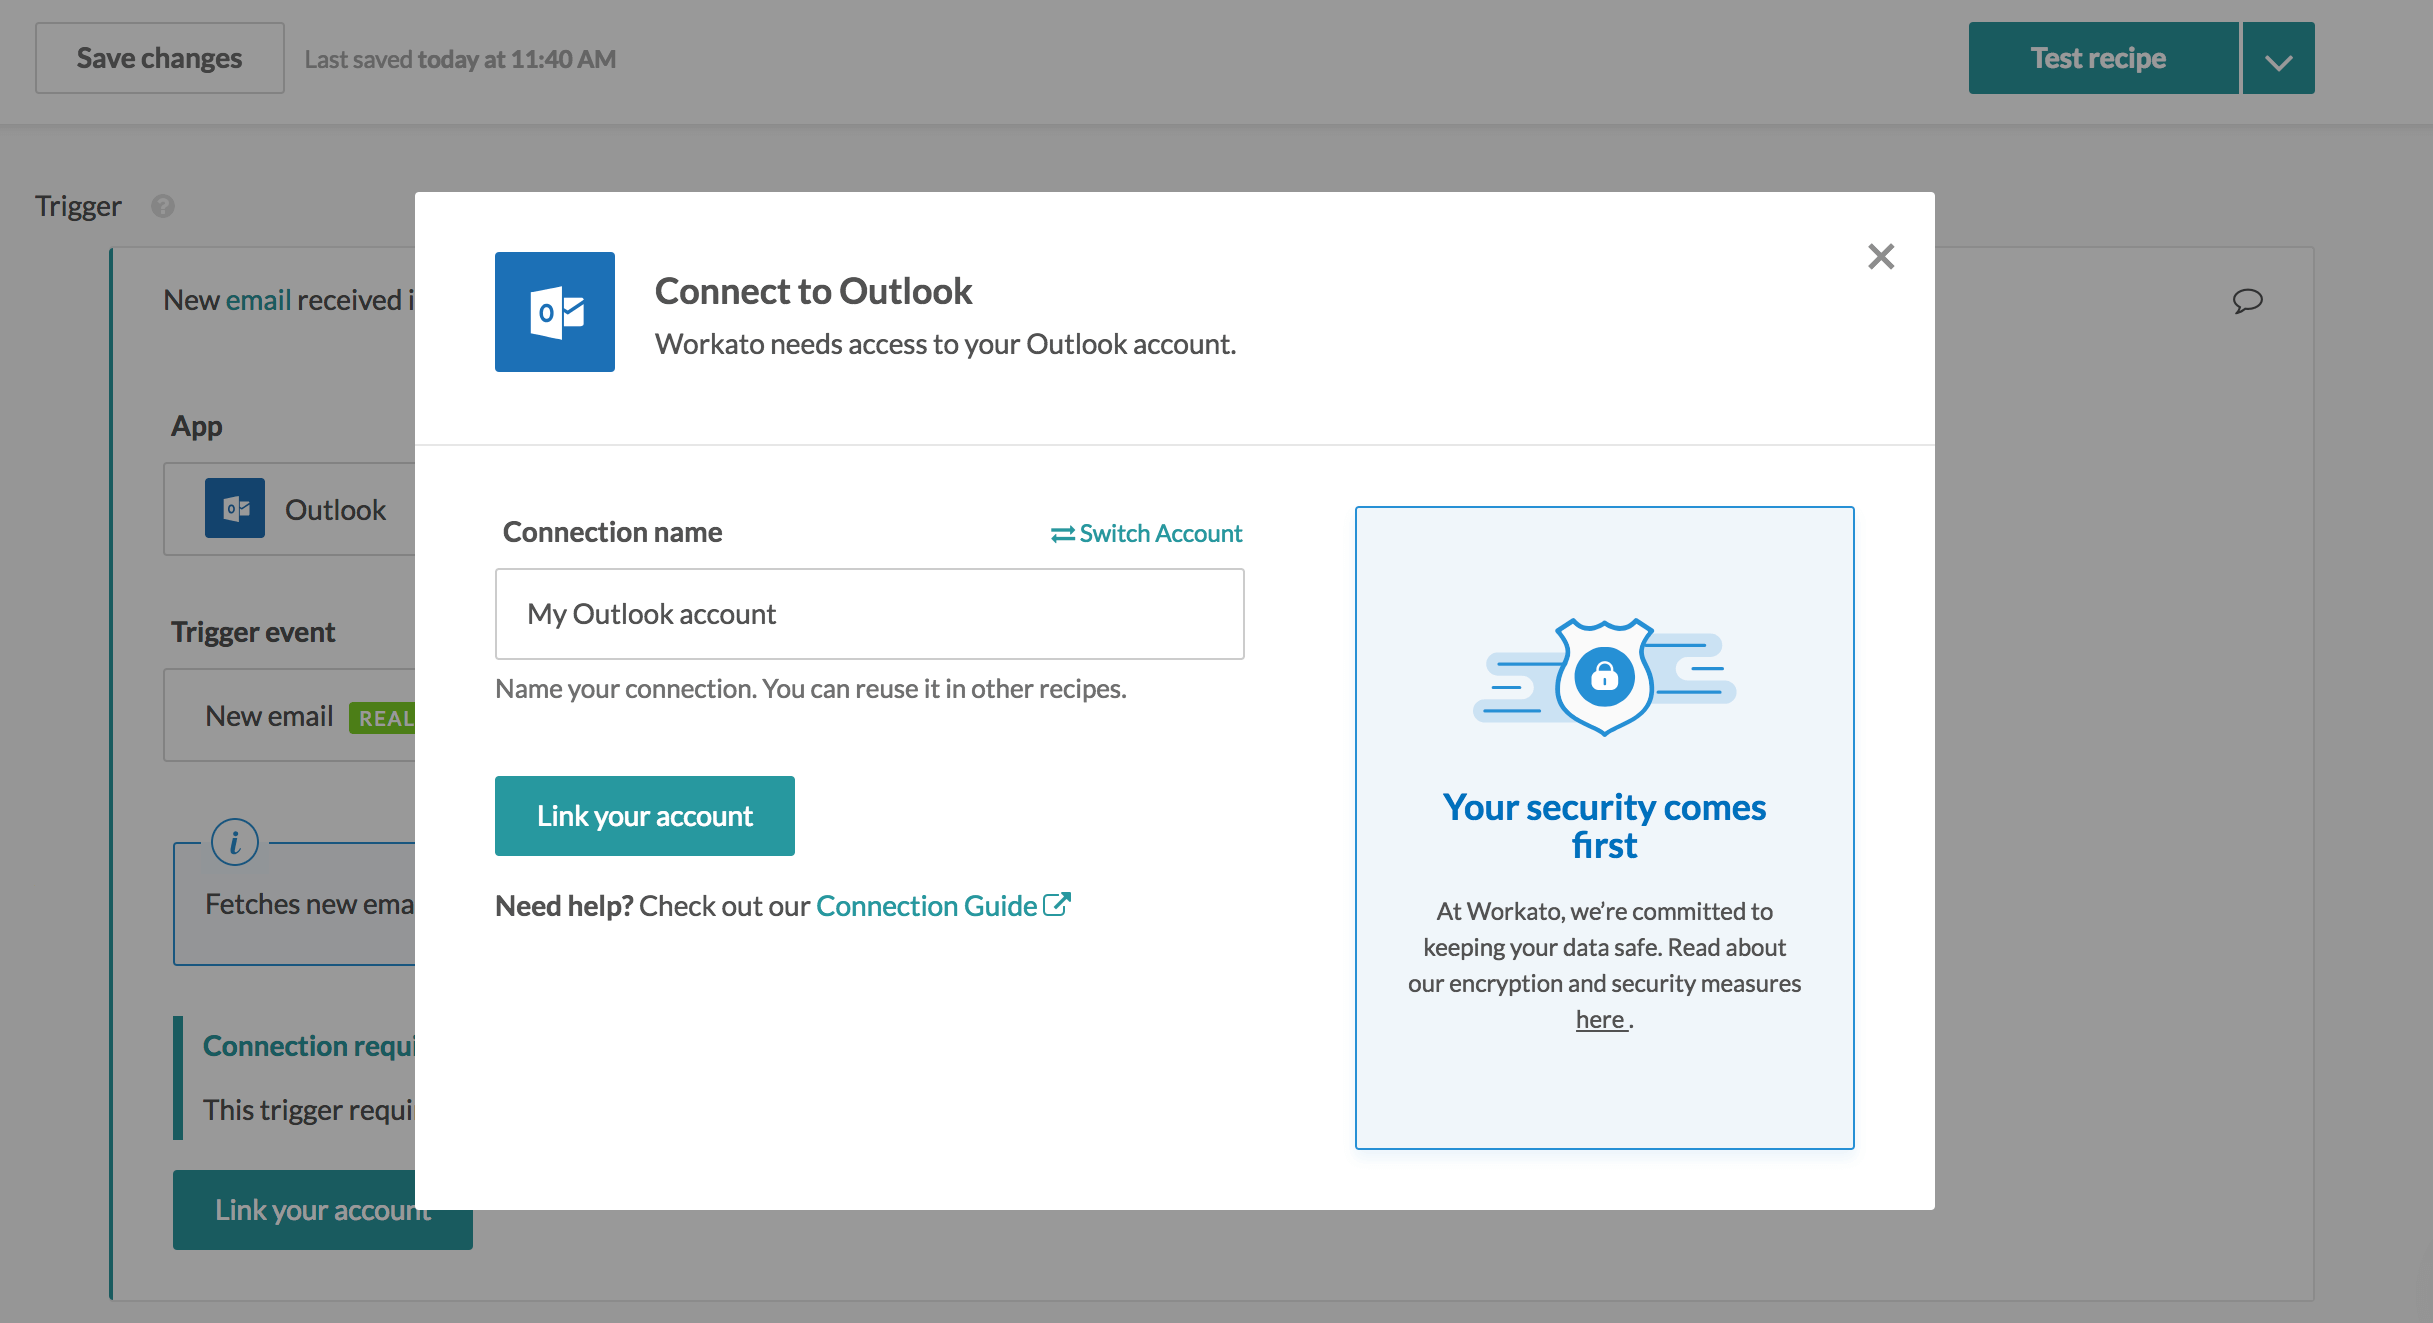The height and width of the screenshot is (1323, 2433).
Task: Click Save changes
Action: [x=159, y=57]
